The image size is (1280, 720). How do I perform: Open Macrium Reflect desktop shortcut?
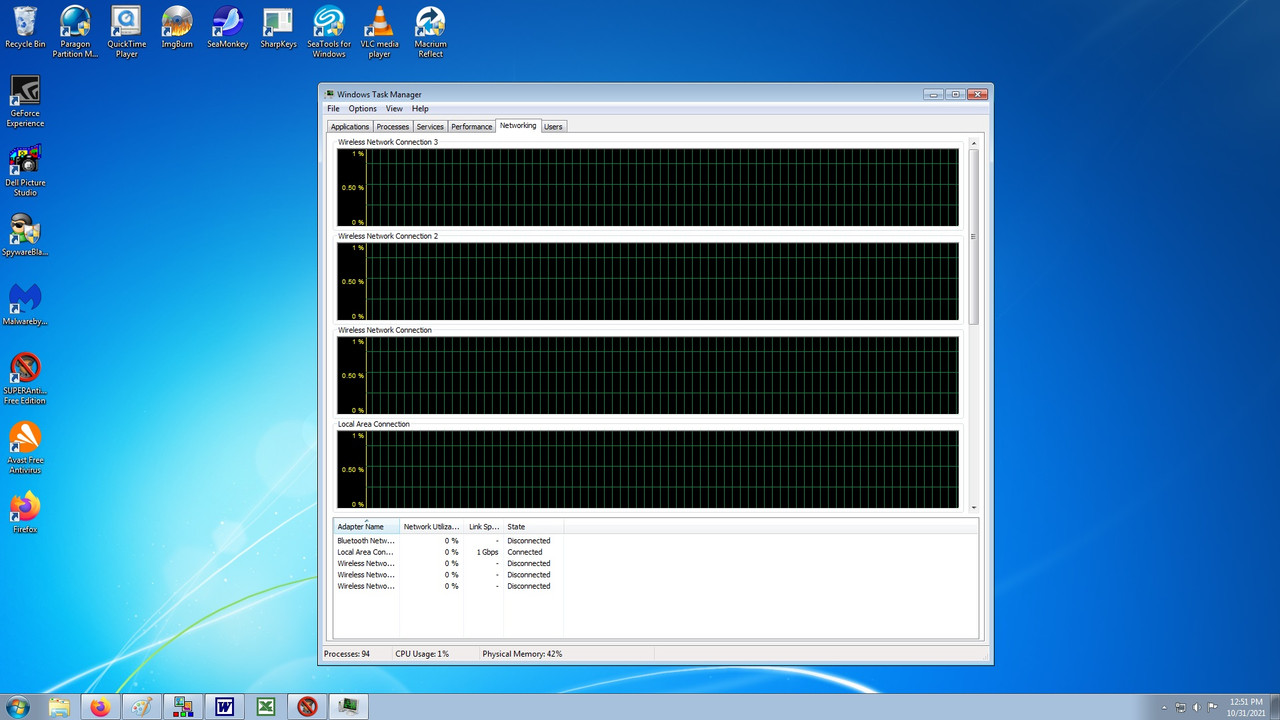pyautogui.click(x=430, y=31)
